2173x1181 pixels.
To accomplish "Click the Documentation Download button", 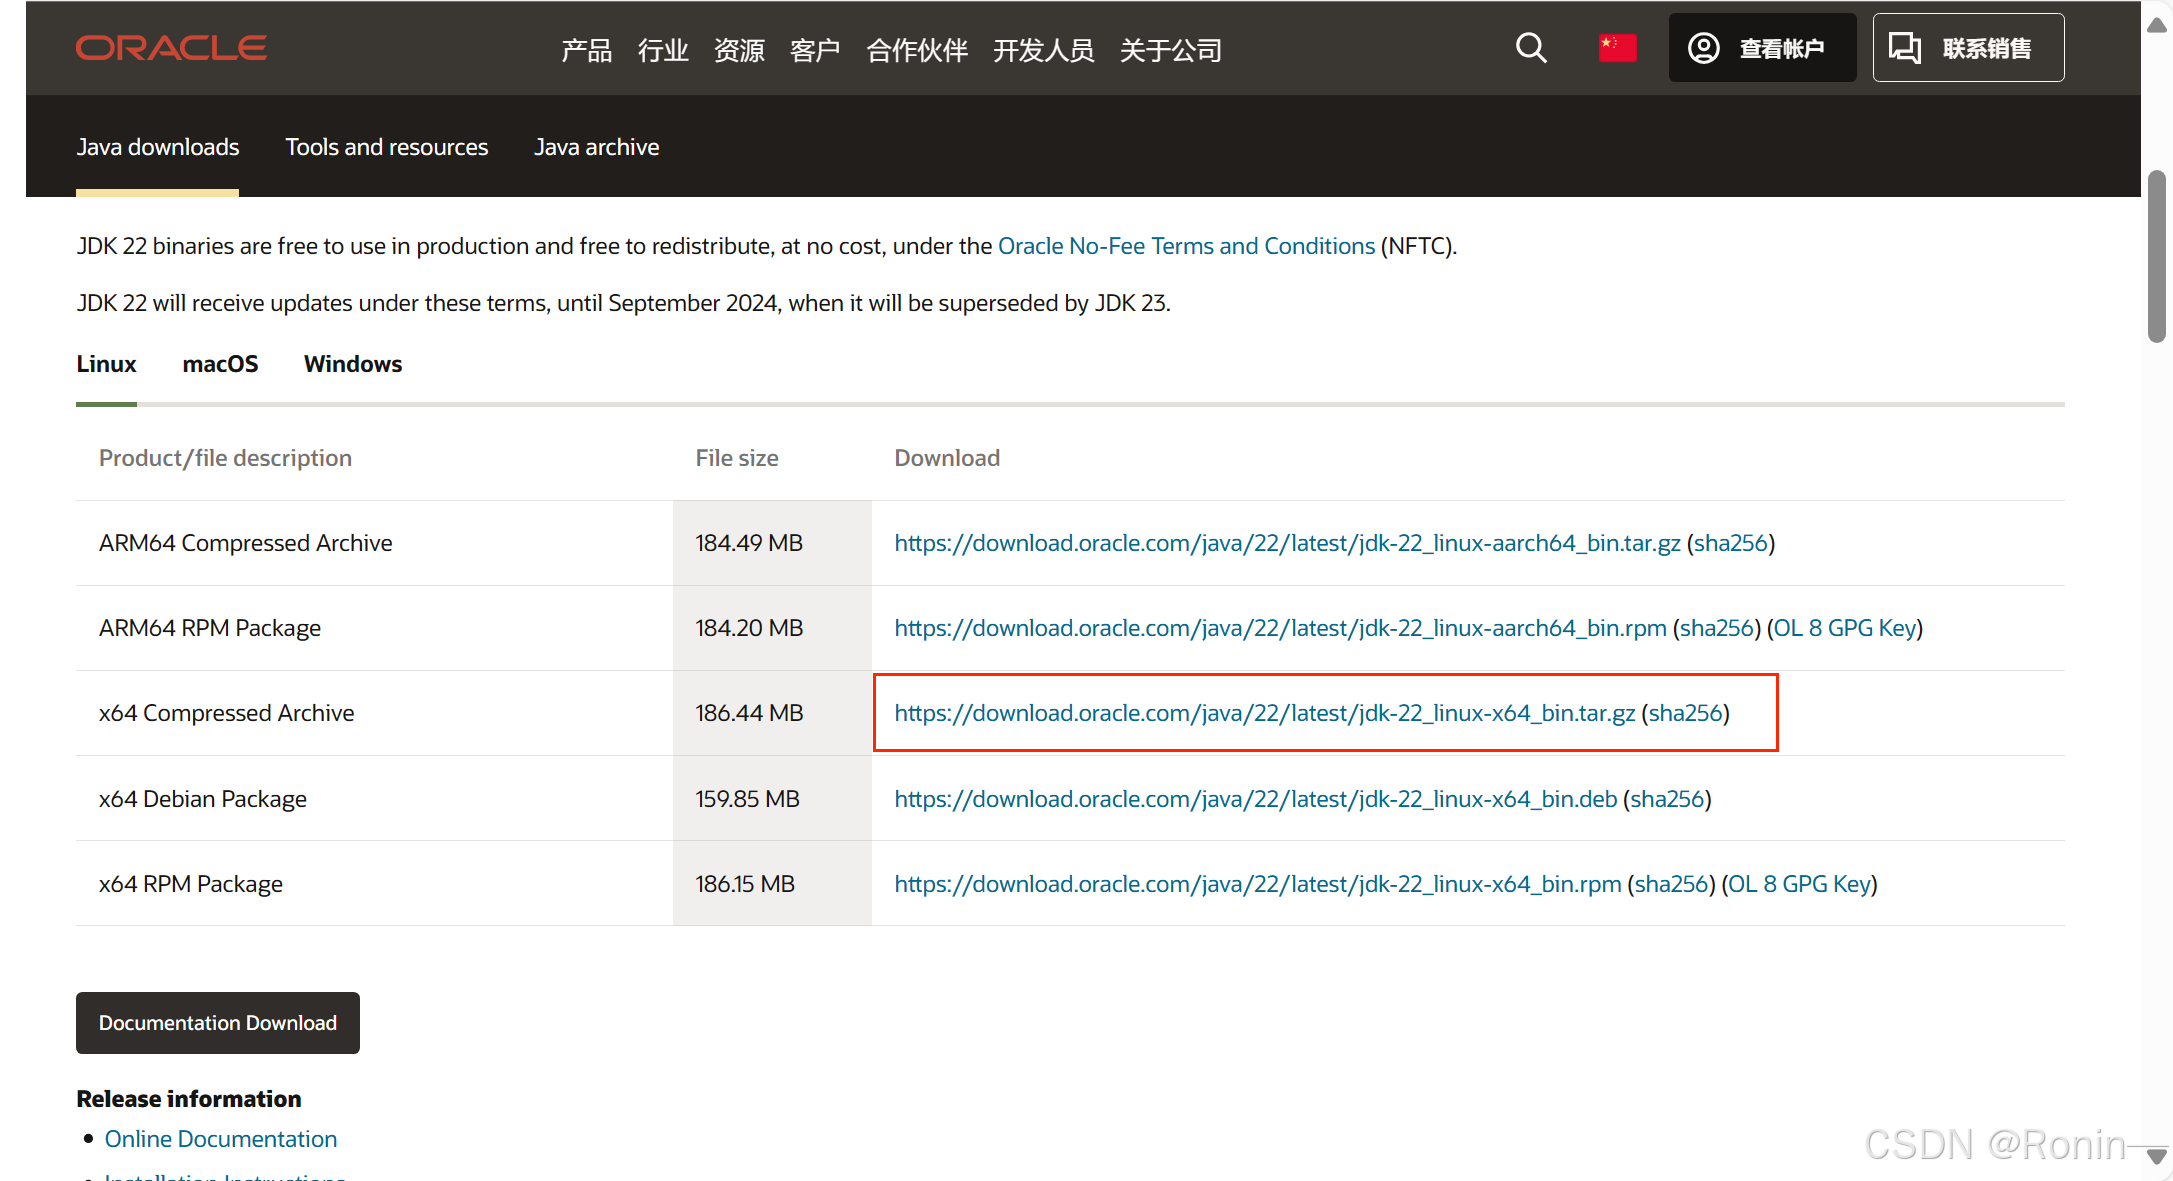I will click(217, 1023).
